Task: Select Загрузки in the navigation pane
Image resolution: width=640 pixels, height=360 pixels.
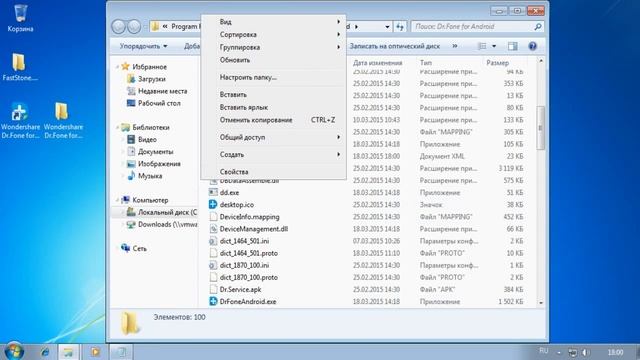Action: [152, 79]
